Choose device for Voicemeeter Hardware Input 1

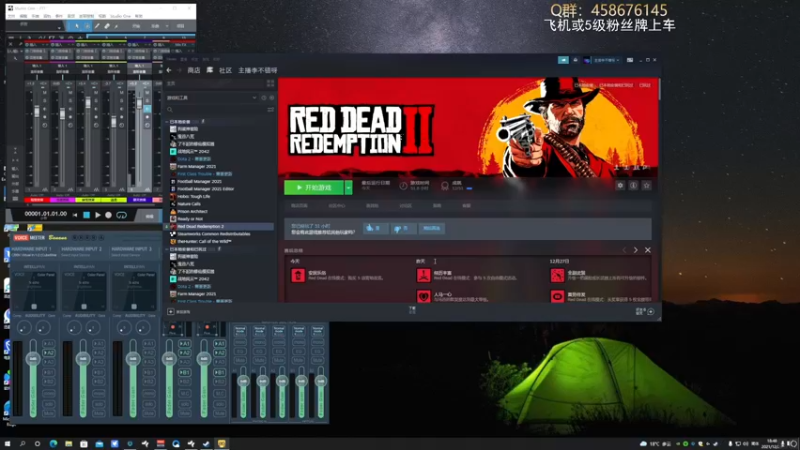(34, 255)
